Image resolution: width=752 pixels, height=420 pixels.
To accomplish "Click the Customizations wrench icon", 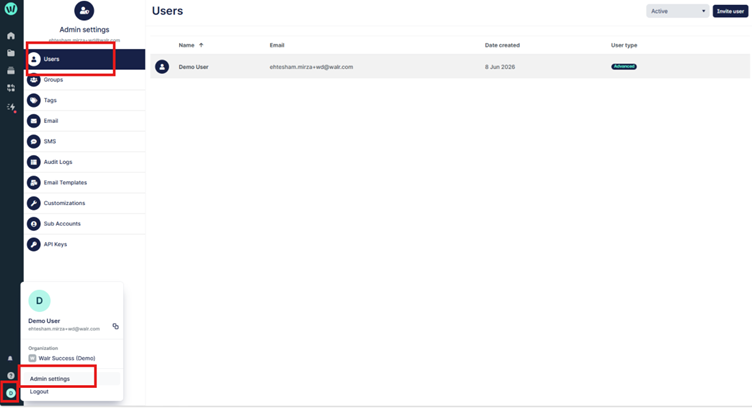I will point(34,203).
